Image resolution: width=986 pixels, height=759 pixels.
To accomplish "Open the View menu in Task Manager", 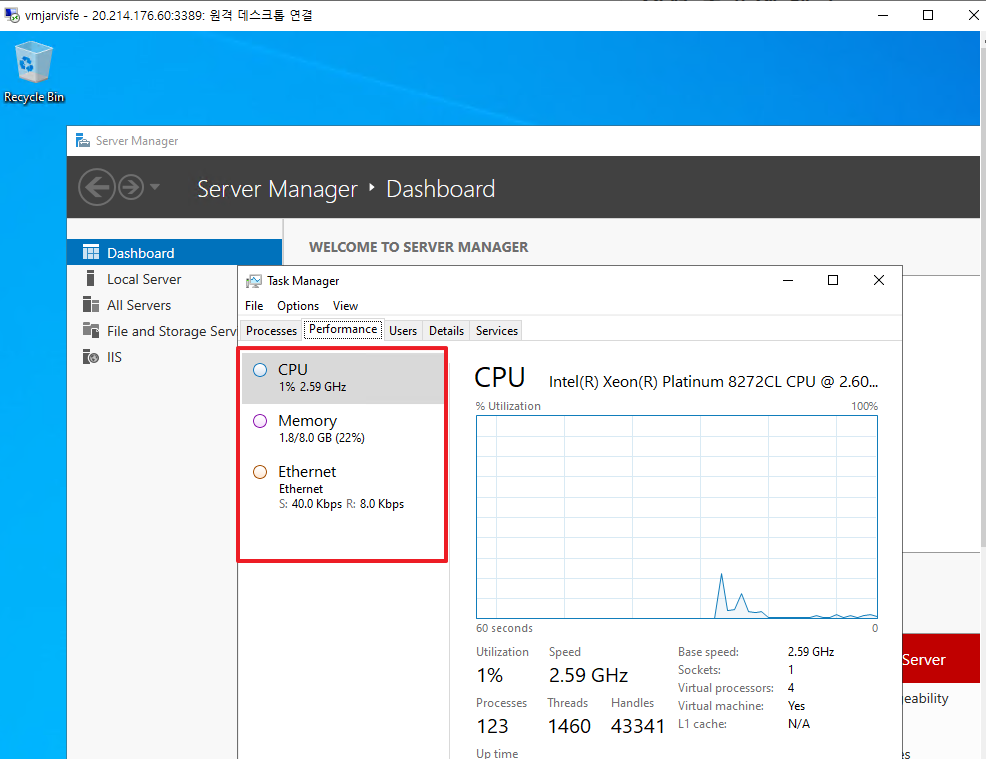I will point(345,306).
